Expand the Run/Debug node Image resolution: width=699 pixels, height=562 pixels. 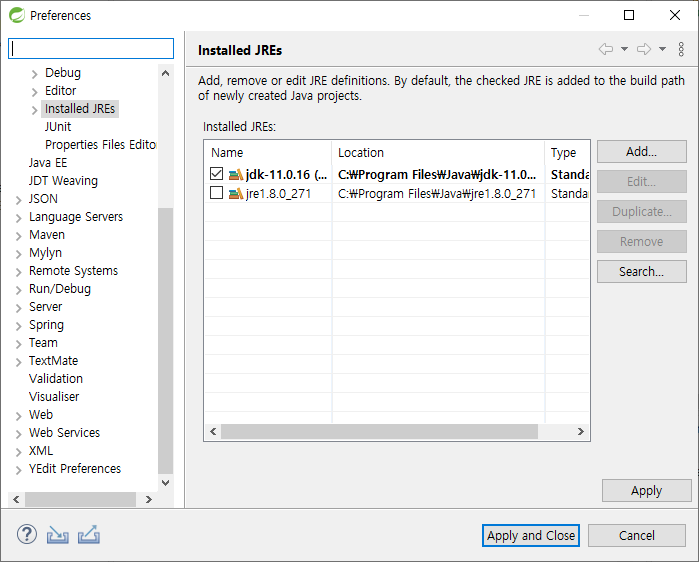click(x=19, y=290)
